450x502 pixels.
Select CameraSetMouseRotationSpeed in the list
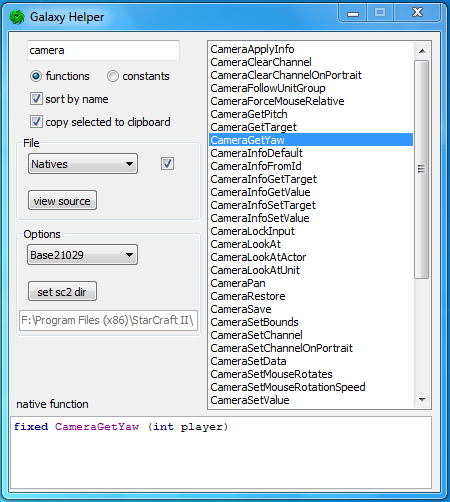point(311,387)
